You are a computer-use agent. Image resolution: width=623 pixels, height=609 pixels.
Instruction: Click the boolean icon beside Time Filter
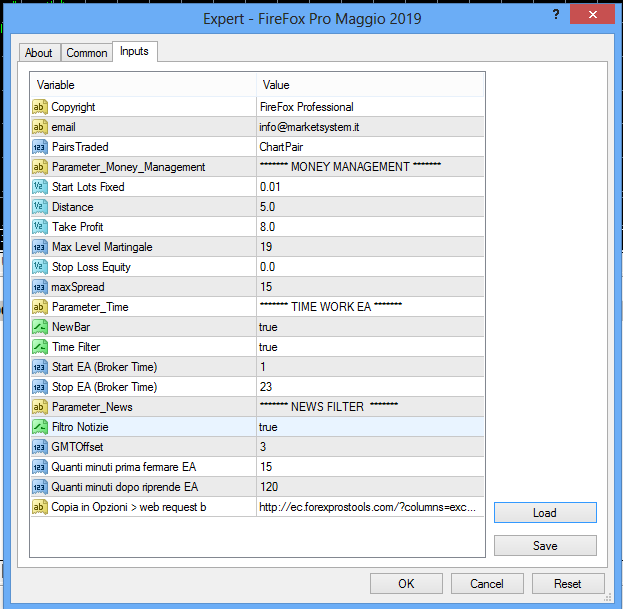40,347
